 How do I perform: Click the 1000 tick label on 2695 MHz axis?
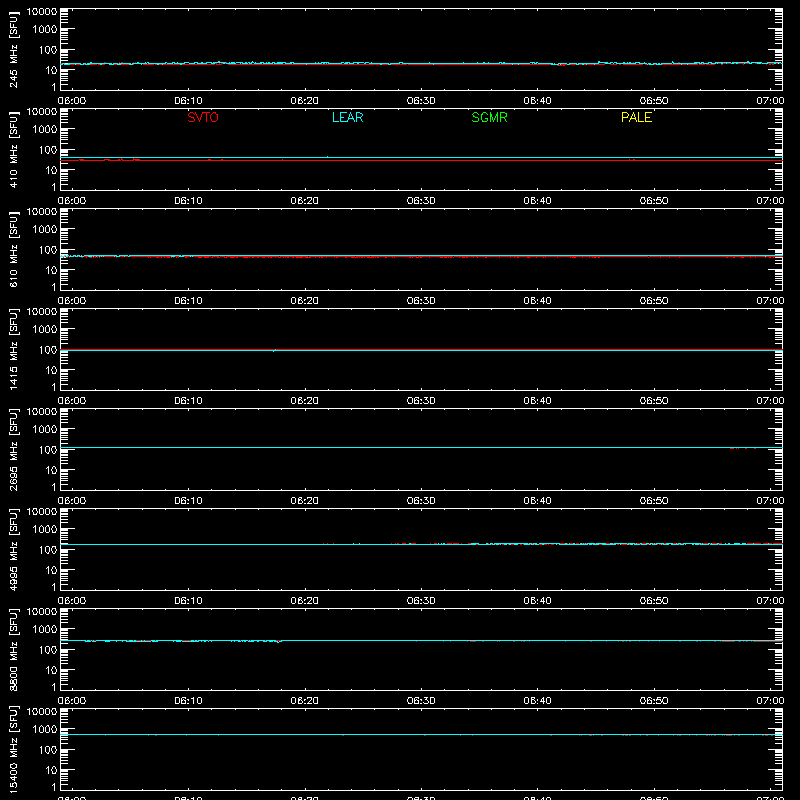pyautogui.click(x=45, y=430)
